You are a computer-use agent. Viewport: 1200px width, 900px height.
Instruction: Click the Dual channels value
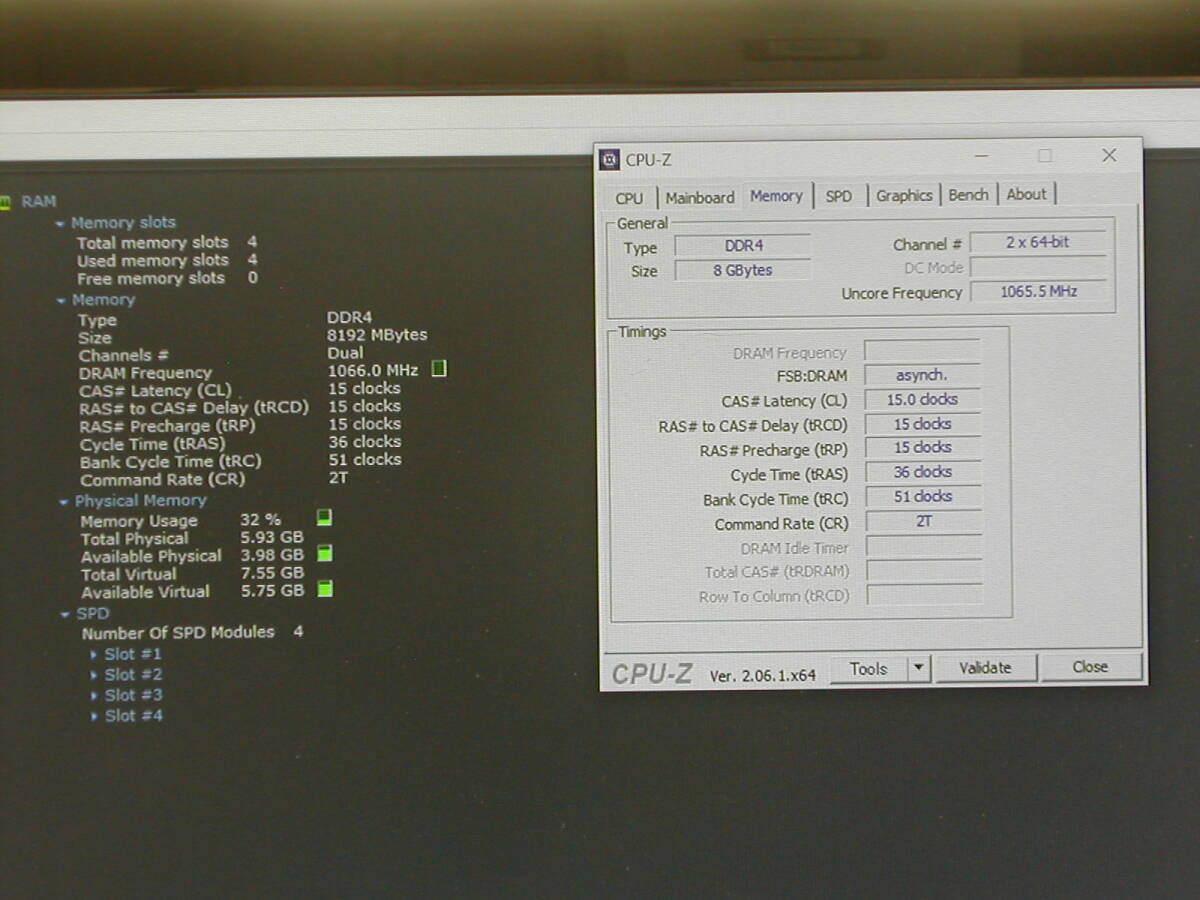click(x=345, y=353)
